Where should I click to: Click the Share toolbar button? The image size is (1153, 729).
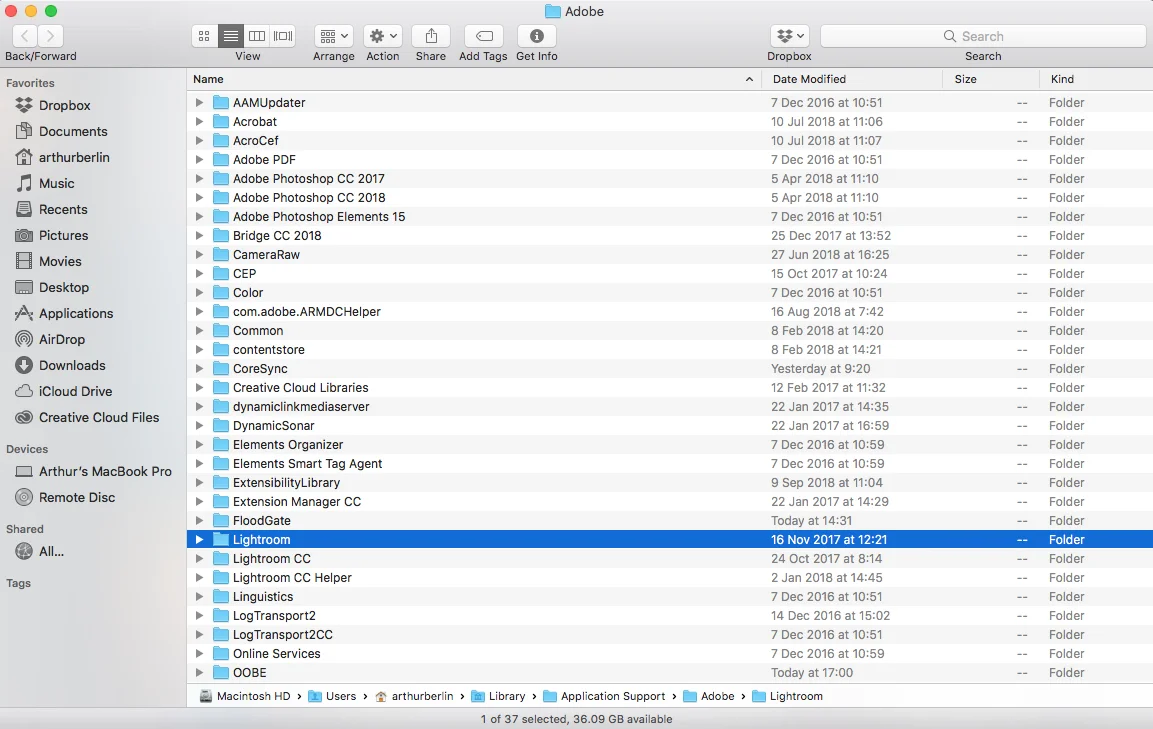(431, 36)
